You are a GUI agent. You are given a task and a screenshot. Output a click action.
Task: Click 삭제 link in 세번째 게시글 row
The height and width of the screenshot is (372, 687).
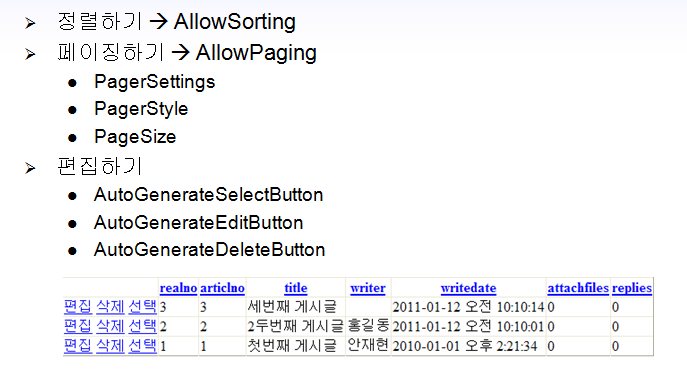(110, 306)
